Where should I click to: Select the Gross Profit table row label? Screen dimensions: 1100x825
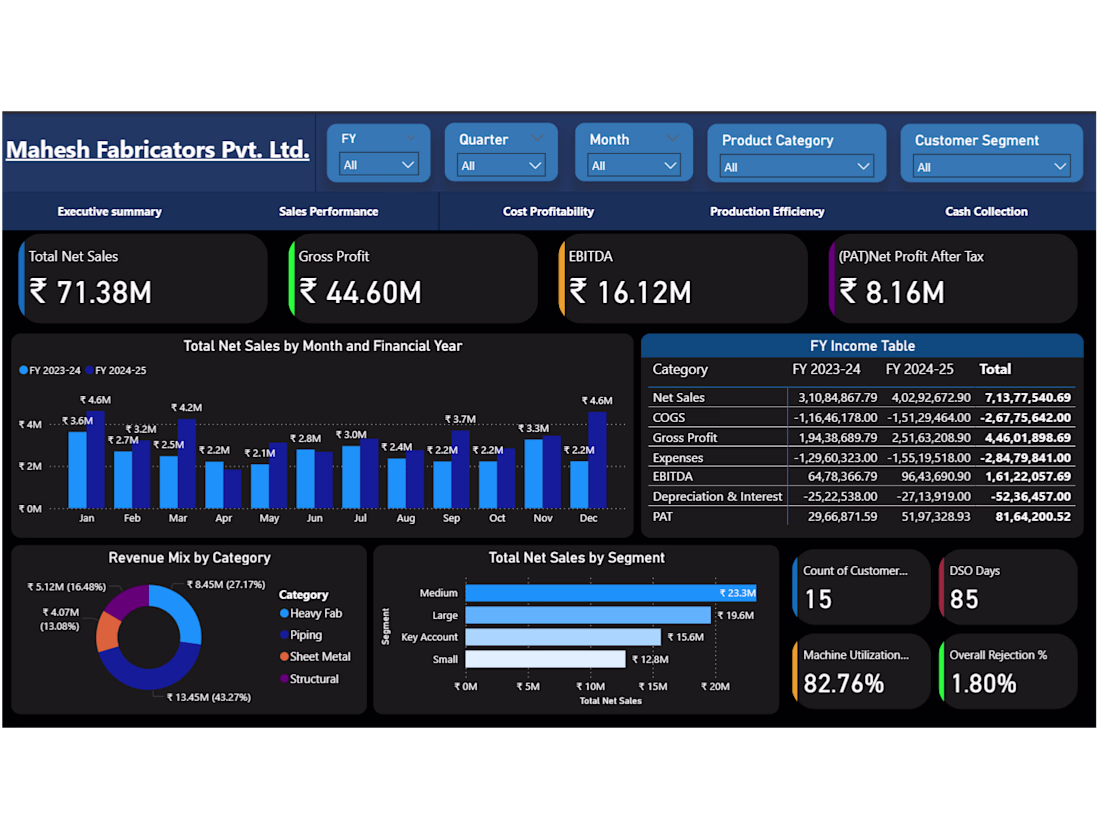[685, 438]
